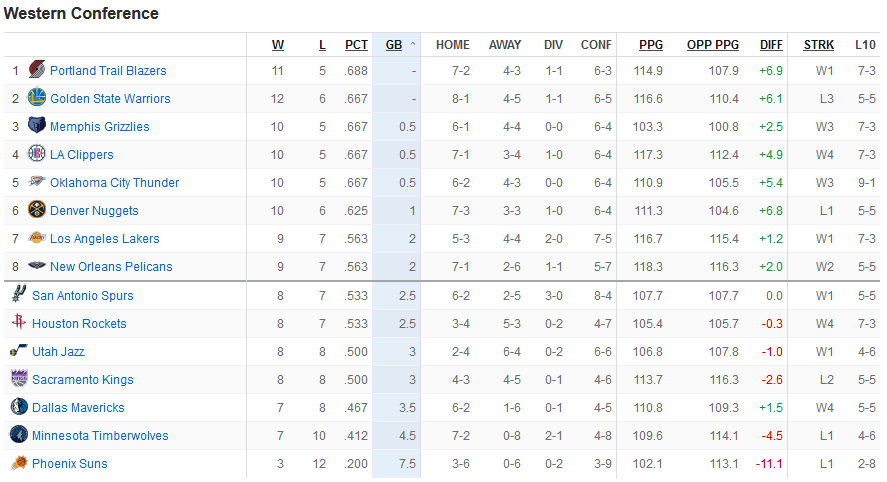887x482 pixels.
Task: Sort table by PCT header
Action: 356,45
